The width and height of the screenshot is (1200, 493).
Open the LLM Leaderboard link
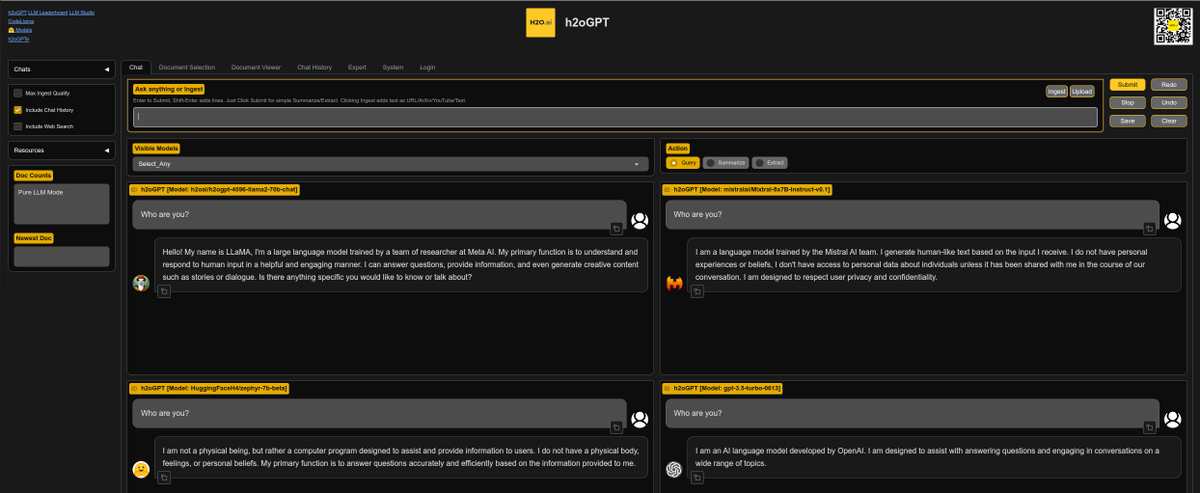click(x=47, y=11)
